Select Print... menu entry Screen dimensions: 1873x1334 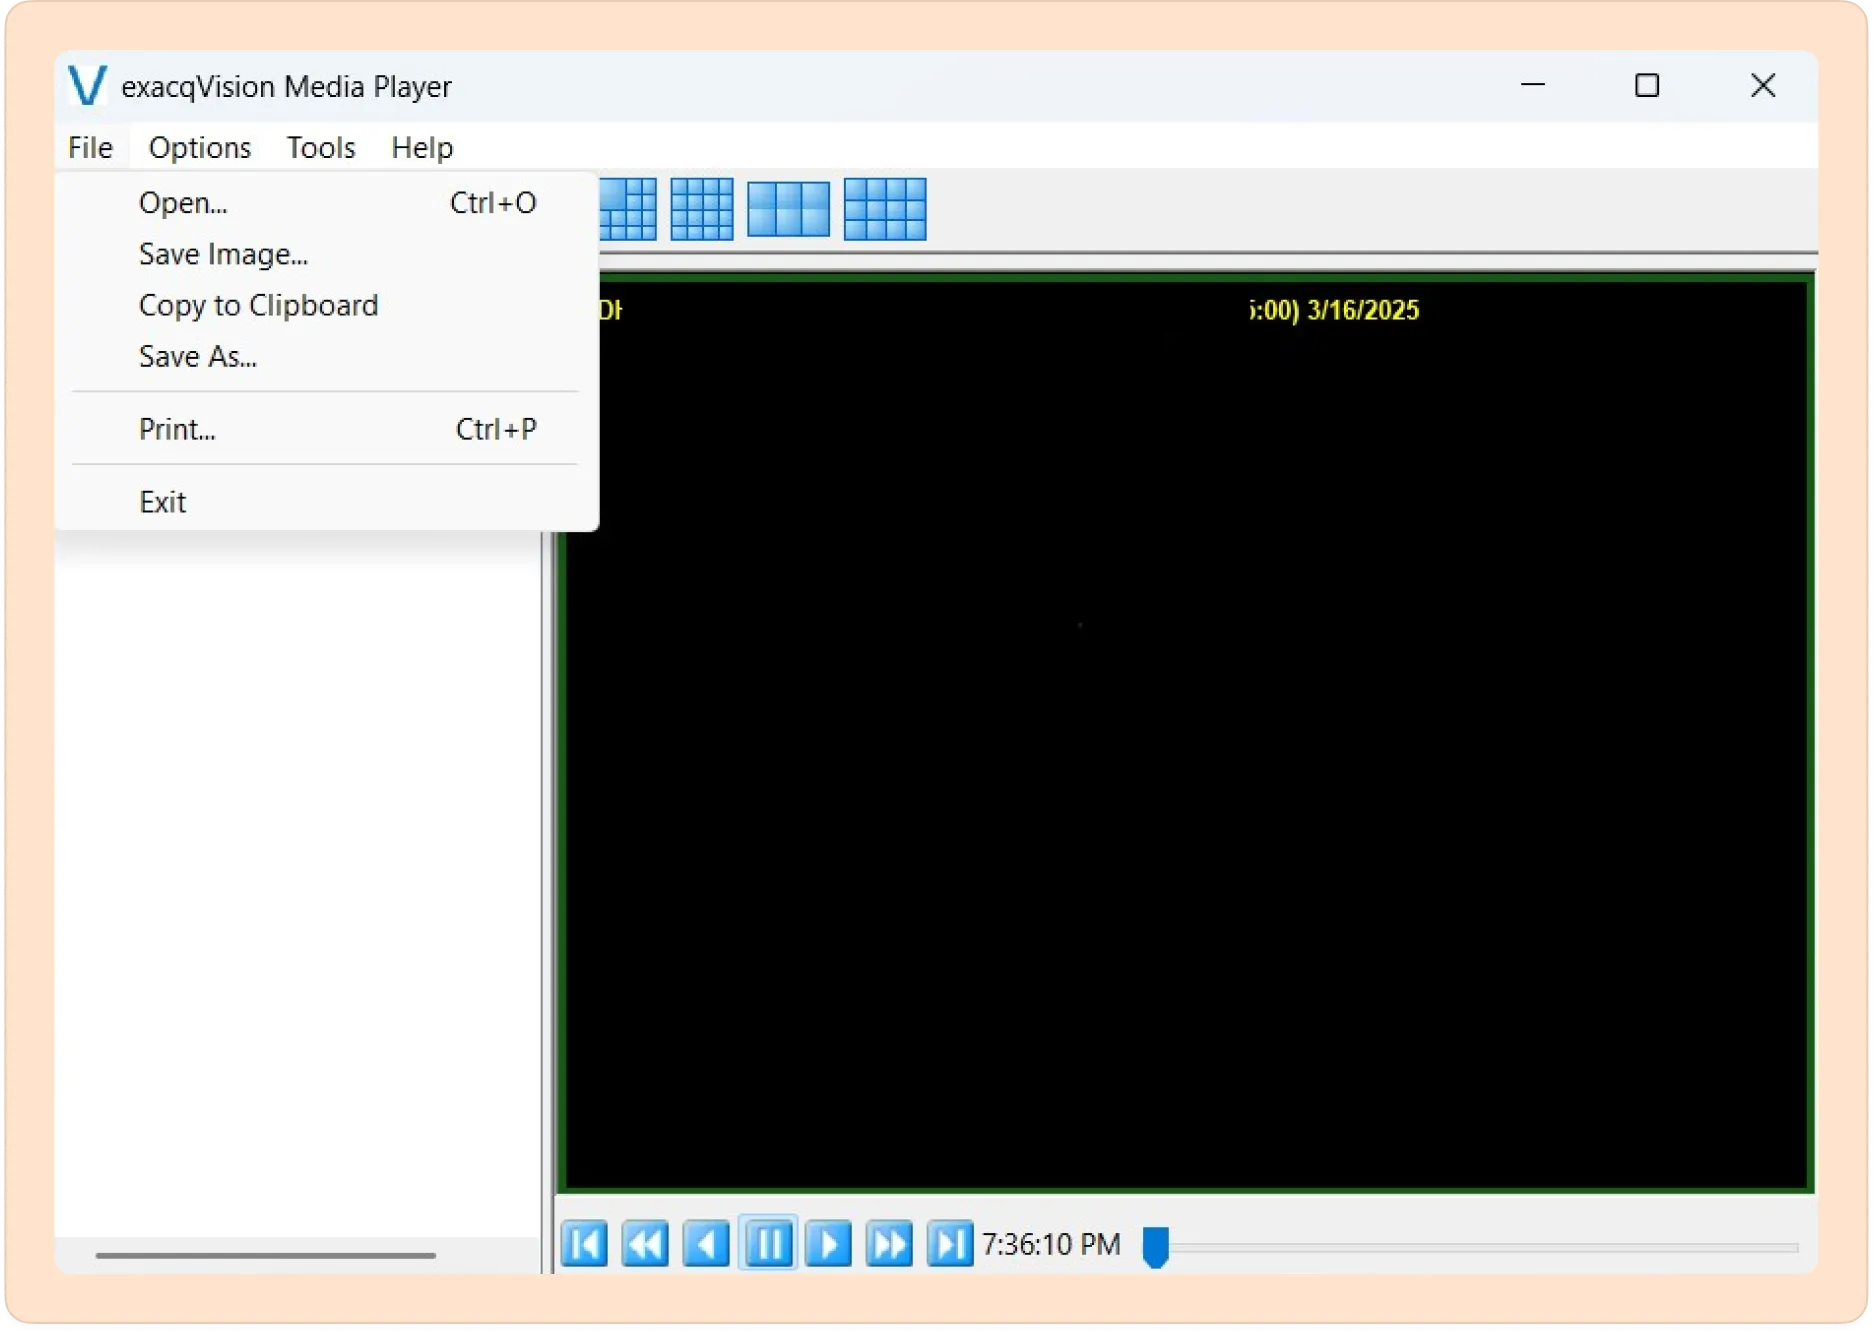(x=326, y=430)
